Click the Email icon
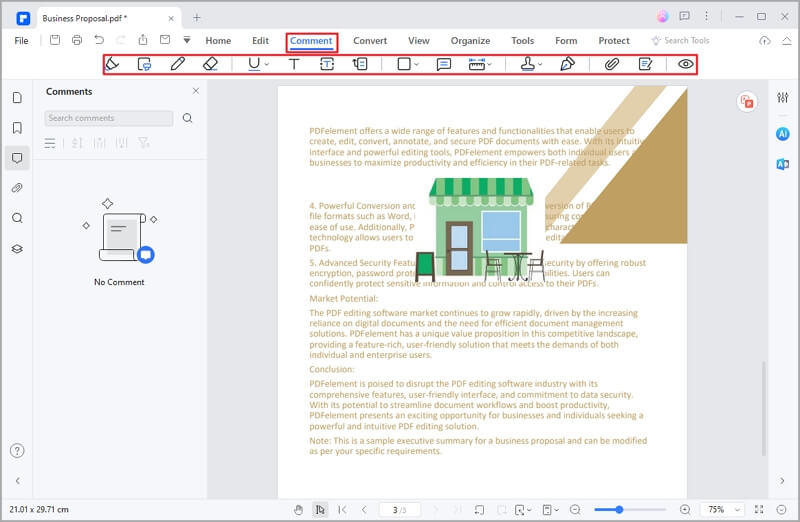The width and height of the screenshot is (800, 522). click(x=165, y=40)
